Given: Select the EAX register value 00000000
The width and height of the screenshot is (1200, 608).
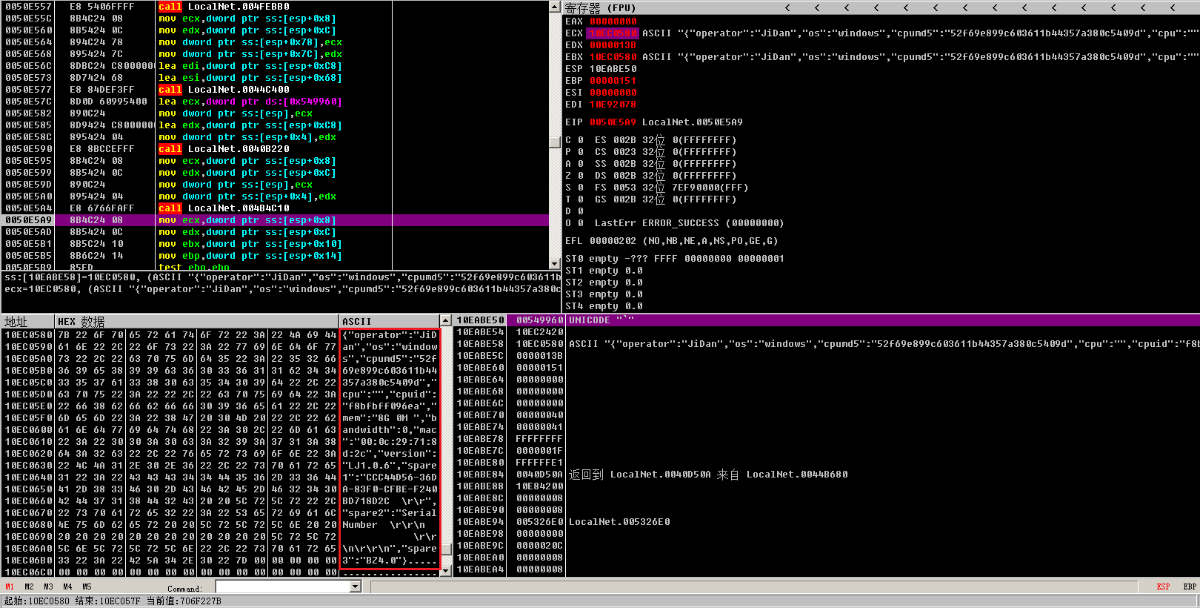Looking at the screenshot, I should (613, 21).
